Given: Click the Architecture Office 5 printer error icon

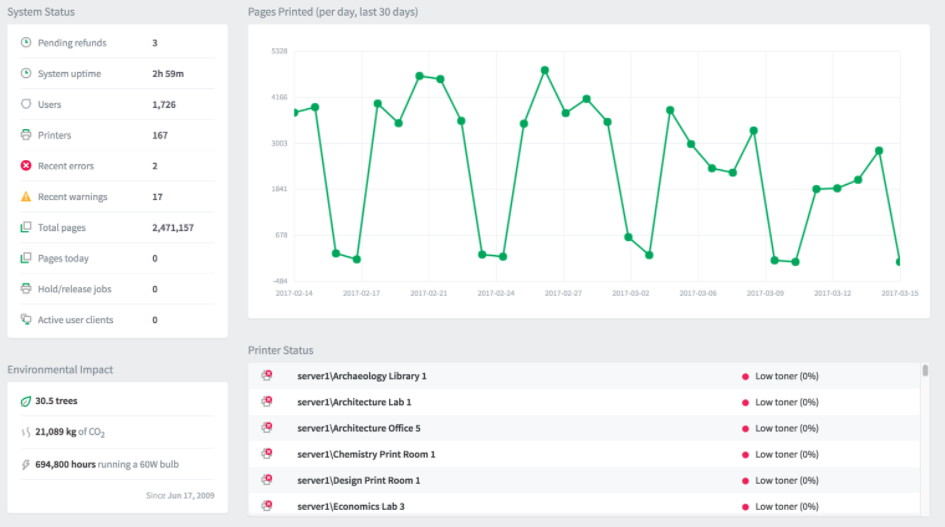Looking at the screenshot, I should (x=267, y=427).
